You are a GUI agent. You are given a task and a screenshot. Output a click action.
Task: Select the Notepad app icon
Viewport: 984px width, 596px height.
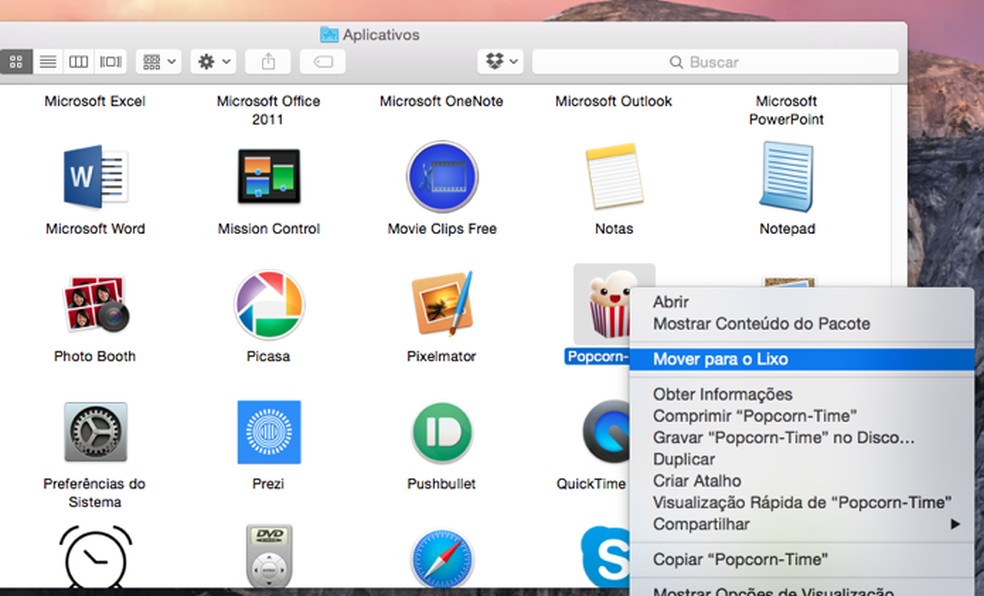pyautogui.click(x=787, y=177)
